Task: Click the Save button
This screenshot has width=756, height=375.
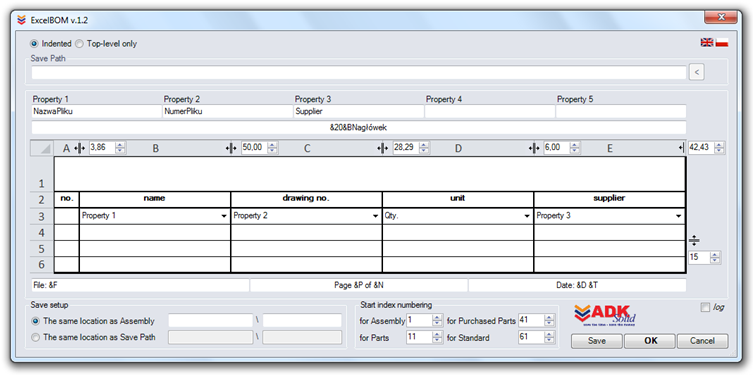Action: [597, 341]
